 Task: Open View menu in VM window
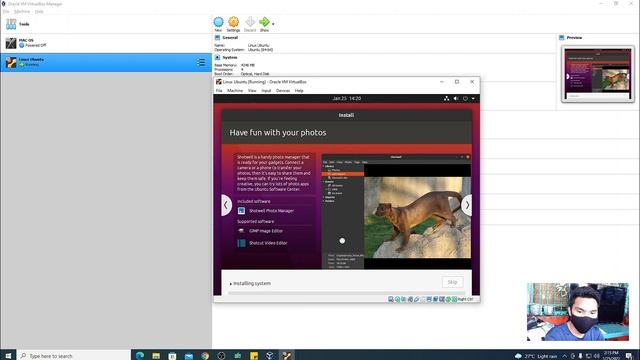pyautogui.click(x=252, y=91)
